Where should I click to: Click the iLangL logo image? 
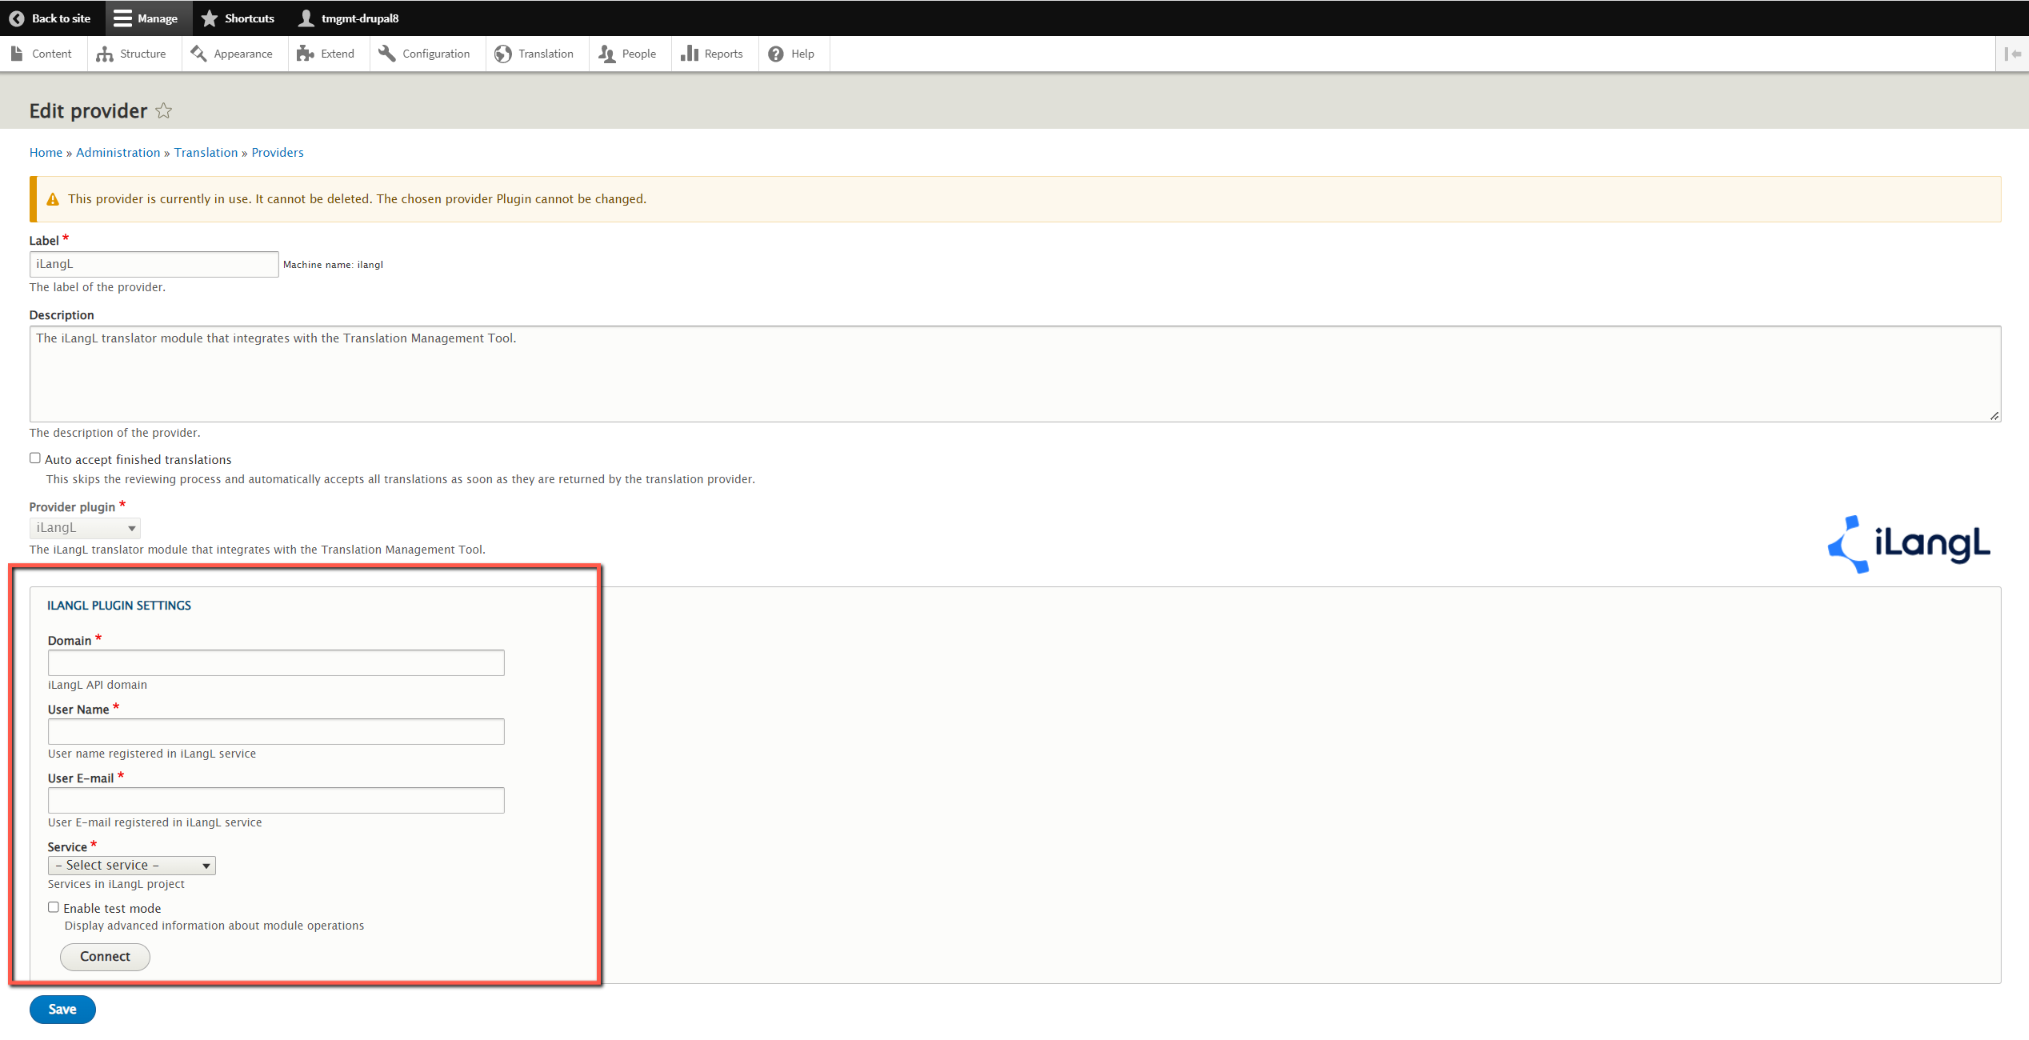1909,544
